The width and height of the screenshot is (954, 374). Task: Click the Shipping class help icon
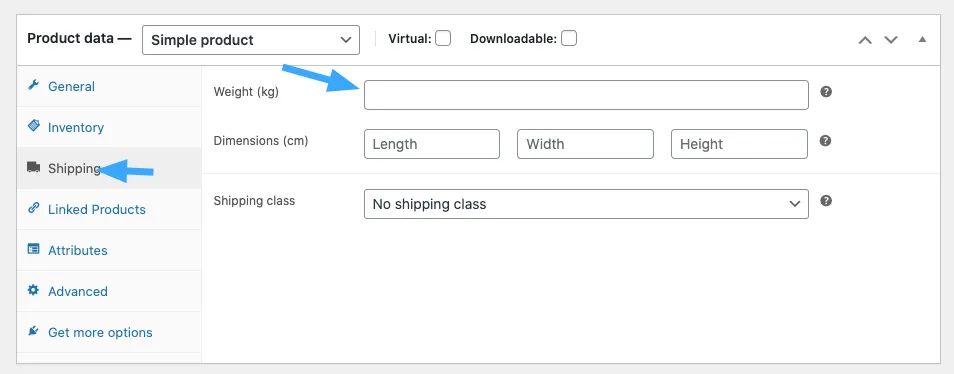click(x=826, y=201)
